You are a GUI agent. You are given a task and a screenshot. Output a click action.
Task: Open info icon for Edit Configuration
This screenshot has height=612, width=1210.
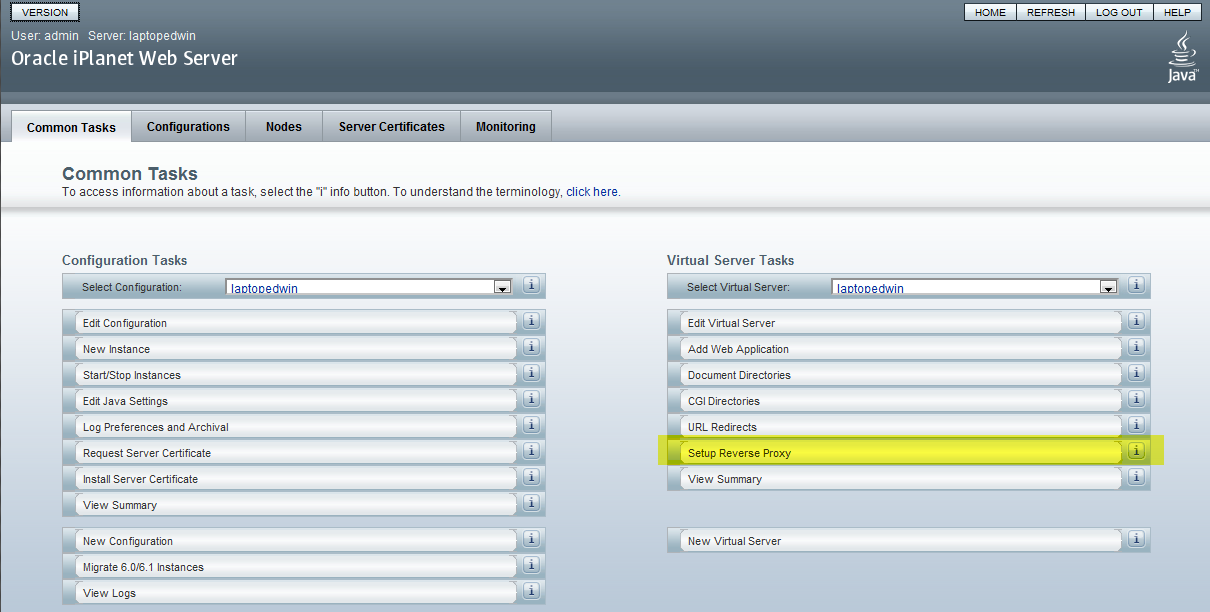click(531, 321)
